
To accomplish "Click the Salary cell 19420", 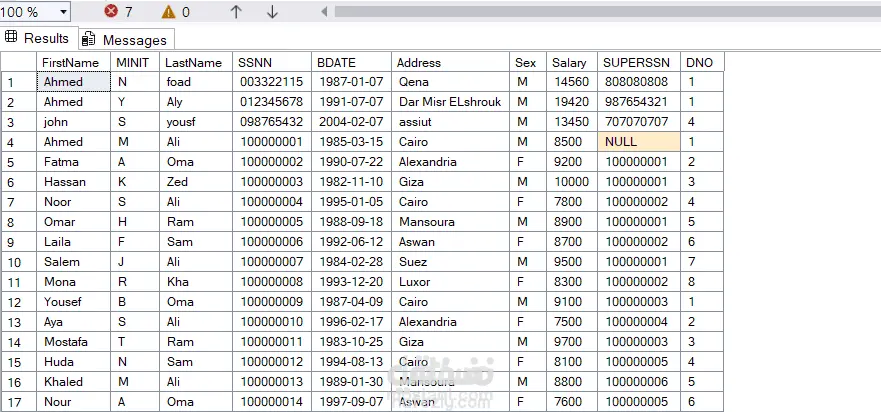I will coord(571,102).
